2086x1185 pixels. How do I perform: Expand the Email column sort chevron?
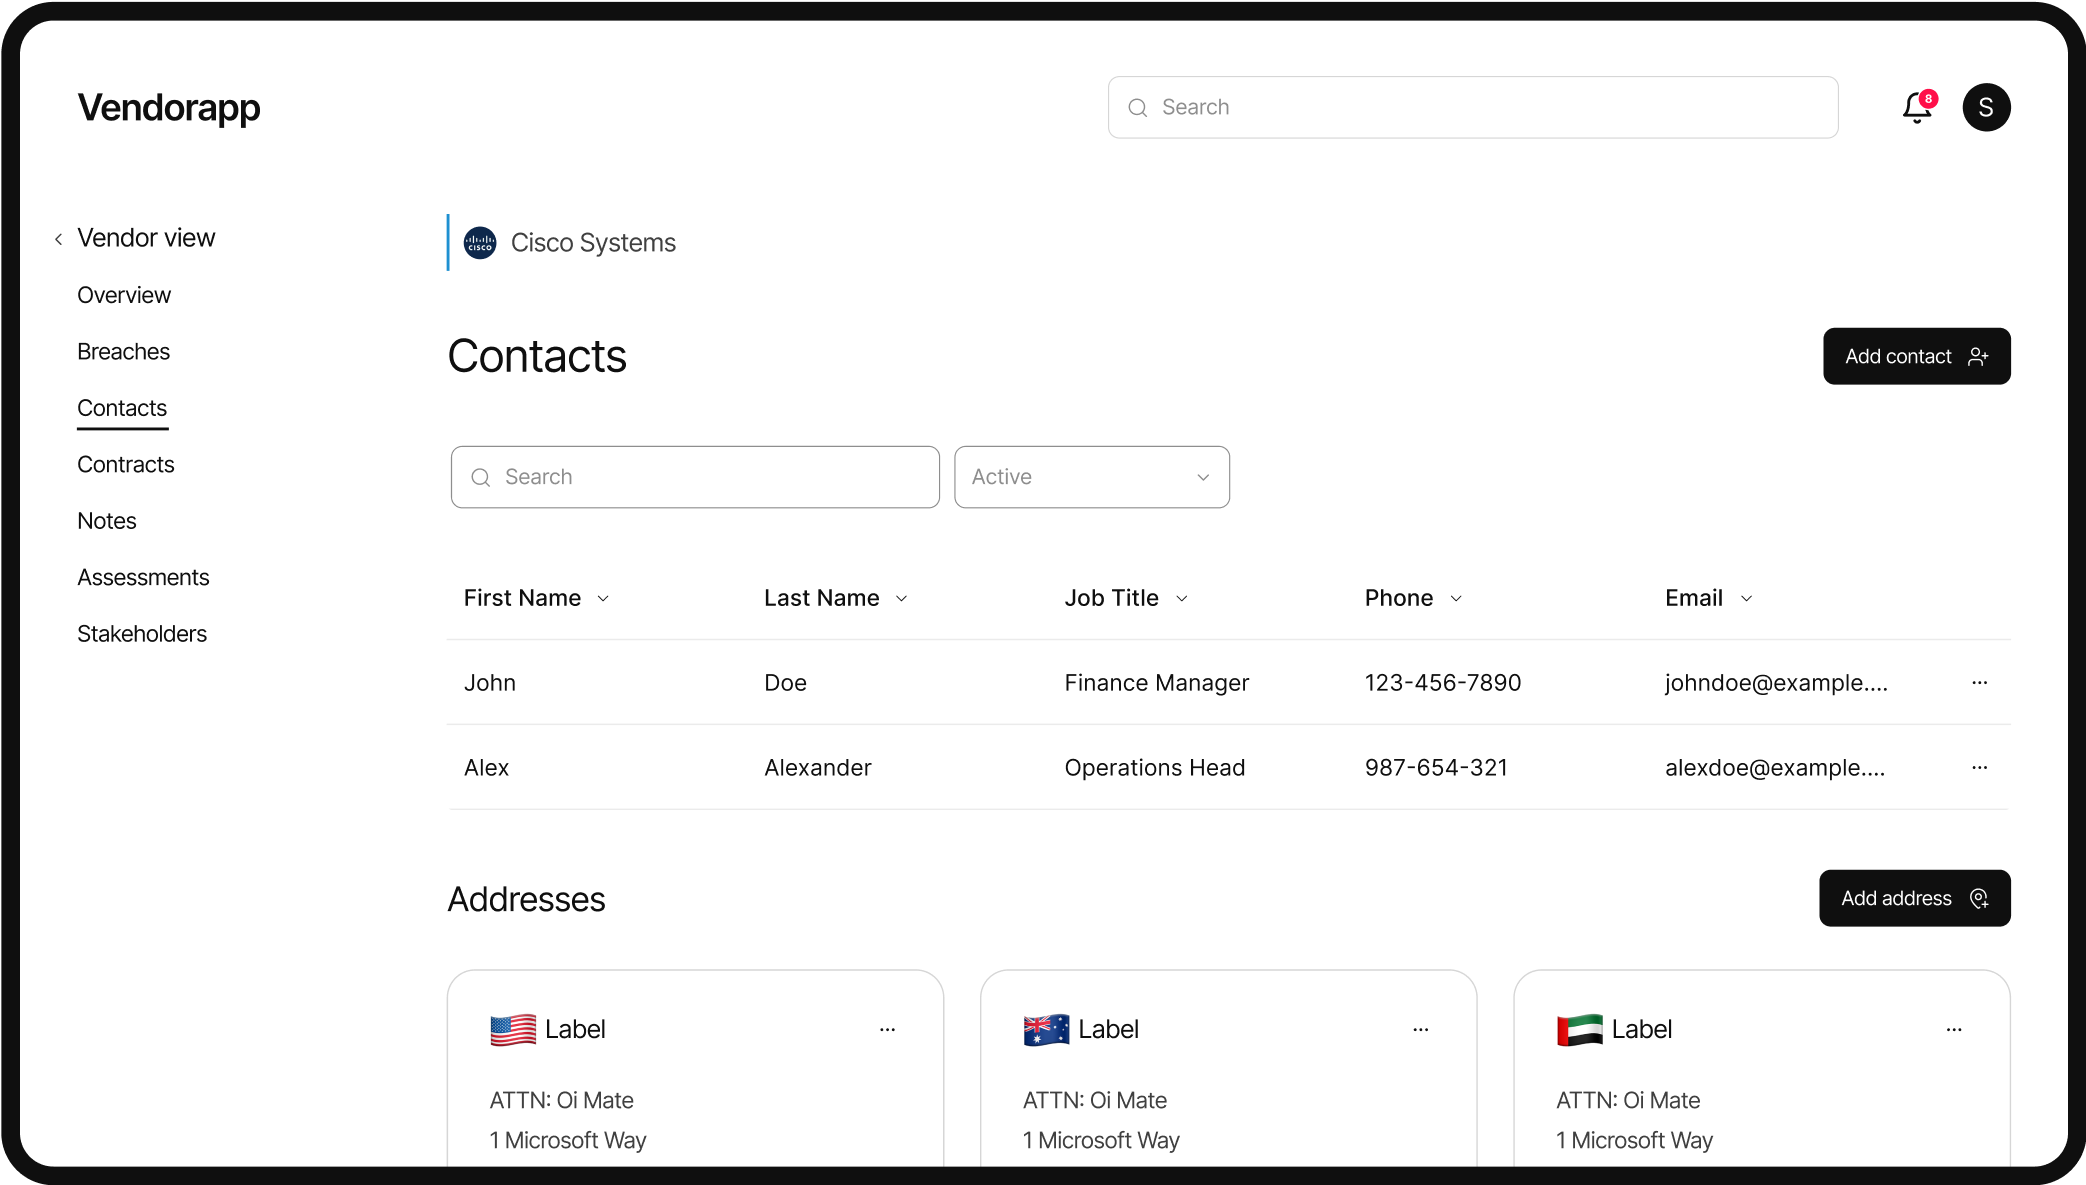tap(1746, 598)
